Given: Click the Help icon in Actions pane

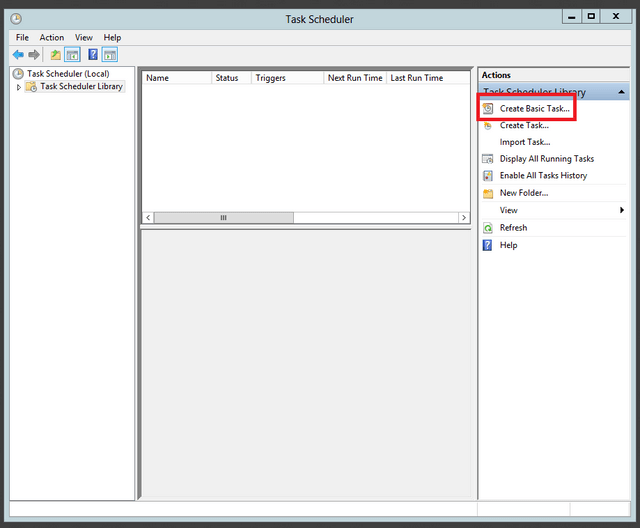Looking at the screenshot, I should pyautogui.click(x=487, y=245).
